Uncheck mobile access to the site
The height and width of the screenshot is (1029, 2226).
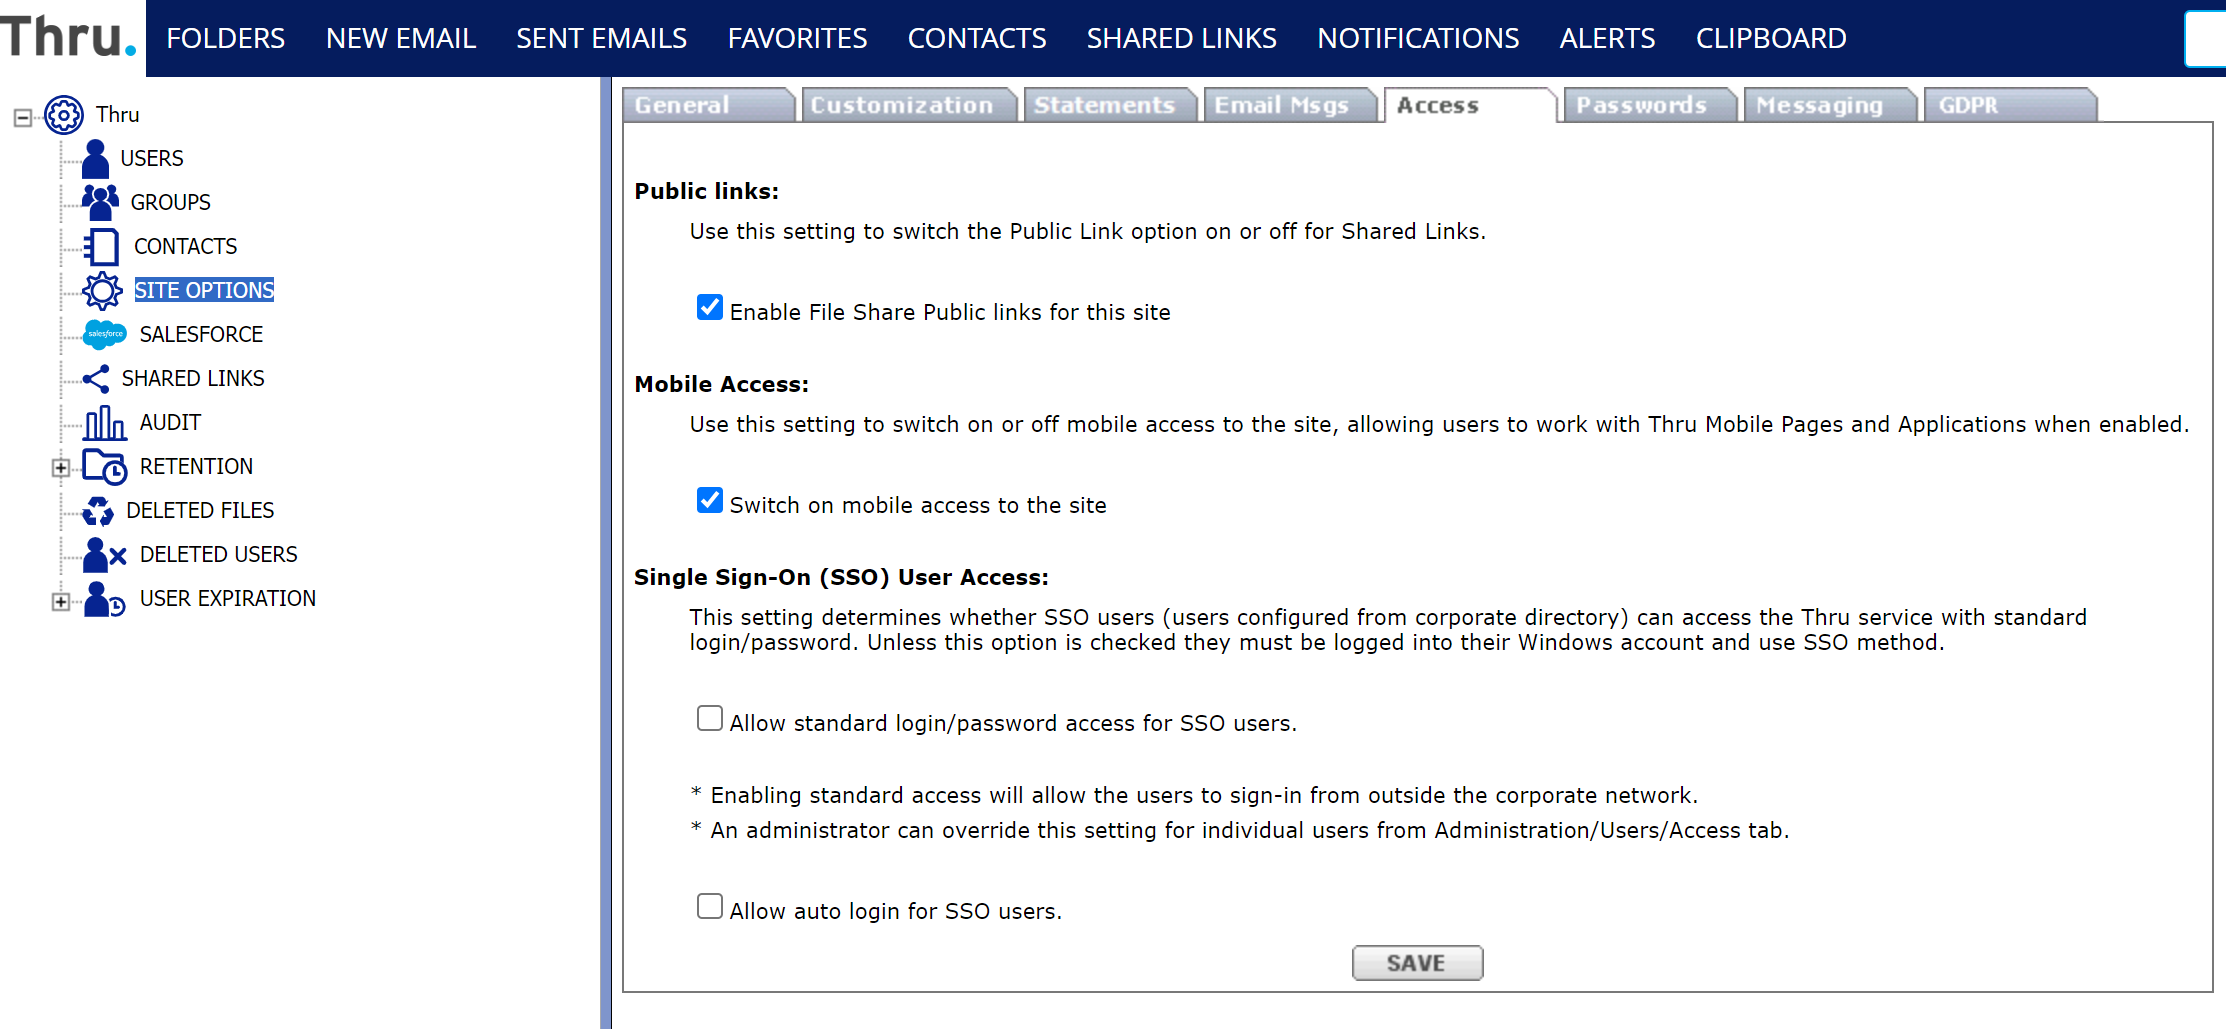[x=710, y=500]
